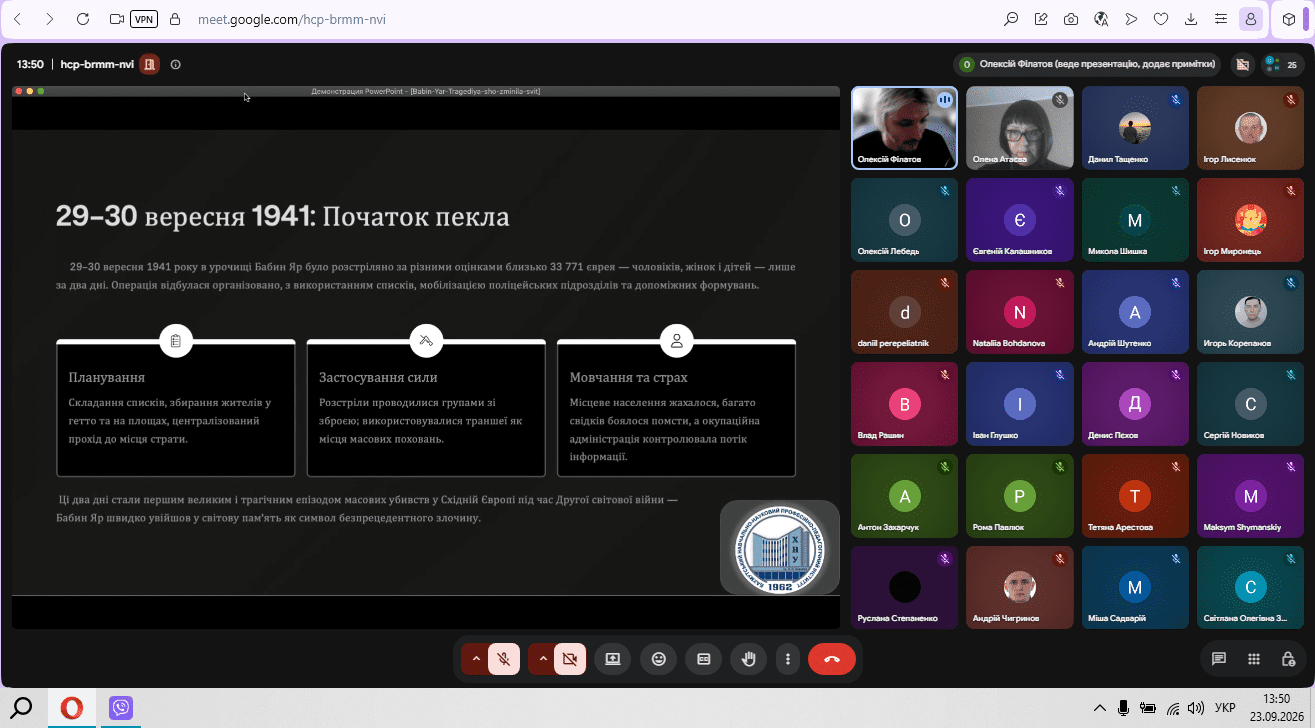Open activities grid icon

click(x=1254, y=659)
